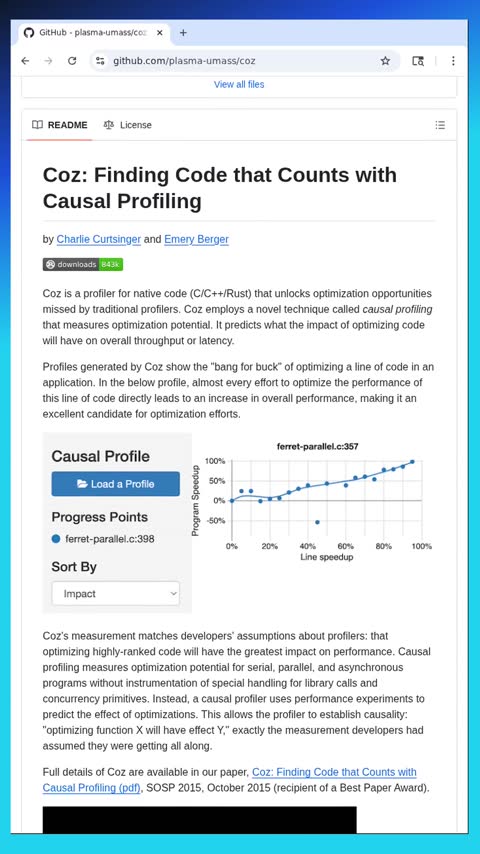Viewport: 480px width, 854px height.
Task: Open Emery Berger author link
Action: coord(196,239)
